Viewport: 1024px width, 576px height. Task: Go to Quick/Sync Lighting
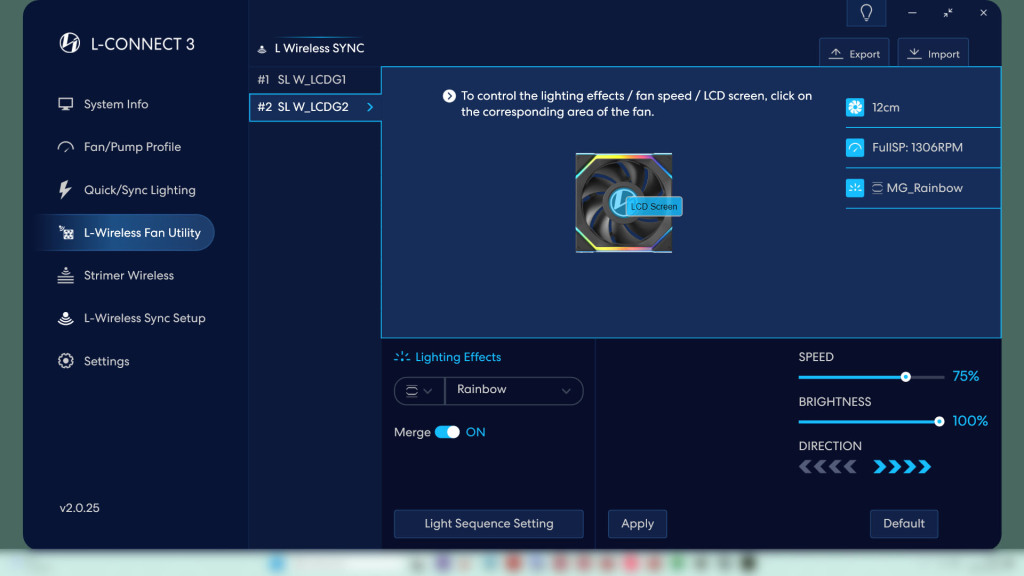click(139, 190)
